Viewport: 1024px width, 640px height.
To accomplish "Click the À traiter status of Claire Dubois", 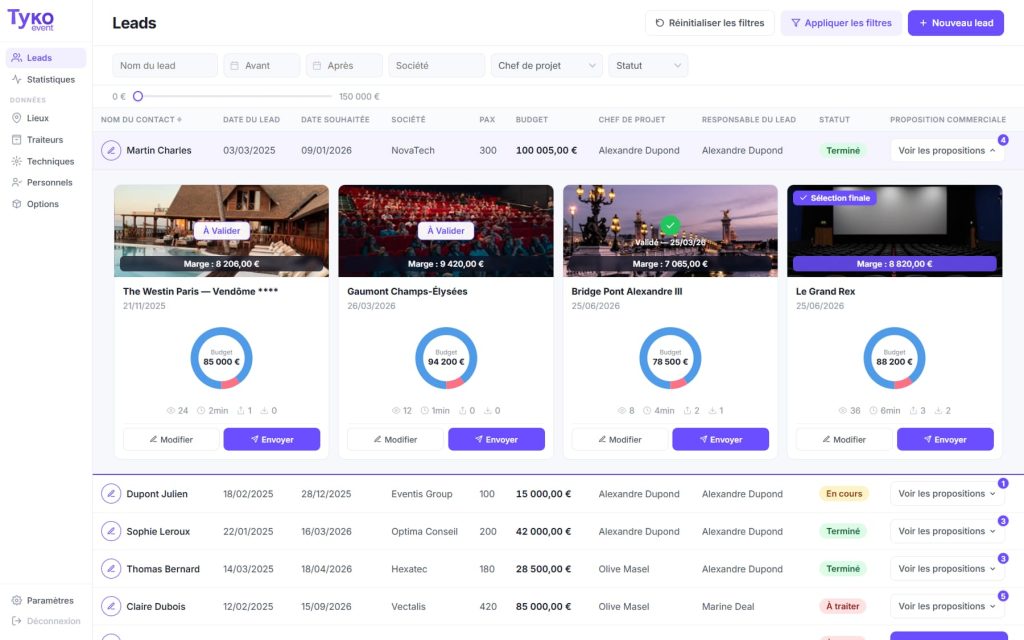I will point(842,607).
